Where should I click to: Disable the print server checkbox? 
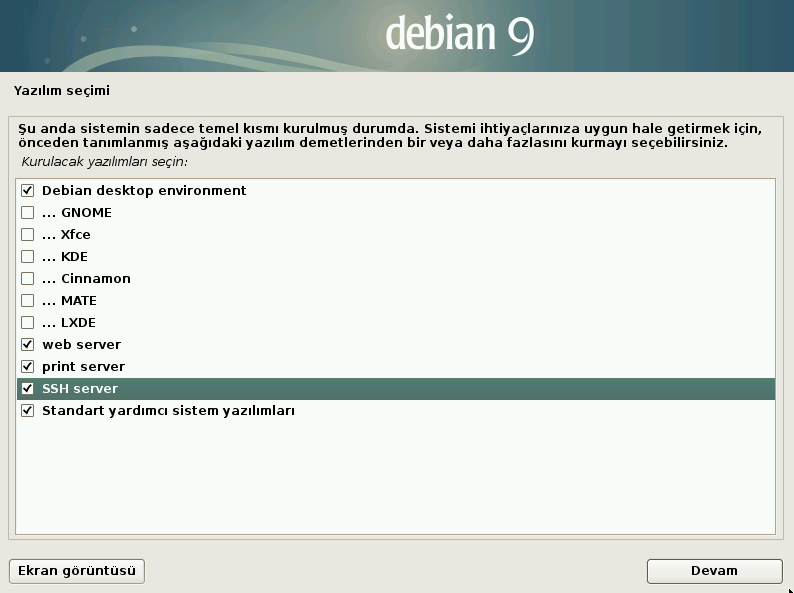(27, 366)
